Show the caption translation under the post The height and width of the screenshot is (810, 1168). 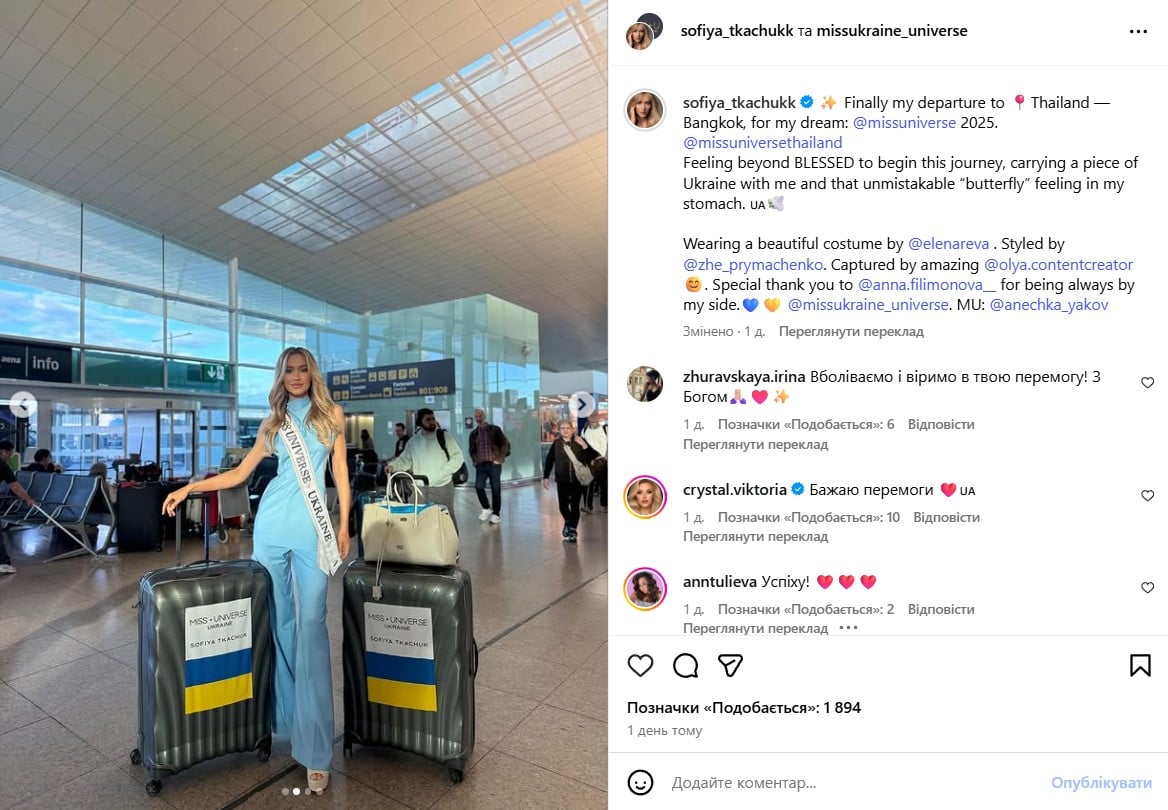(851, 331)
